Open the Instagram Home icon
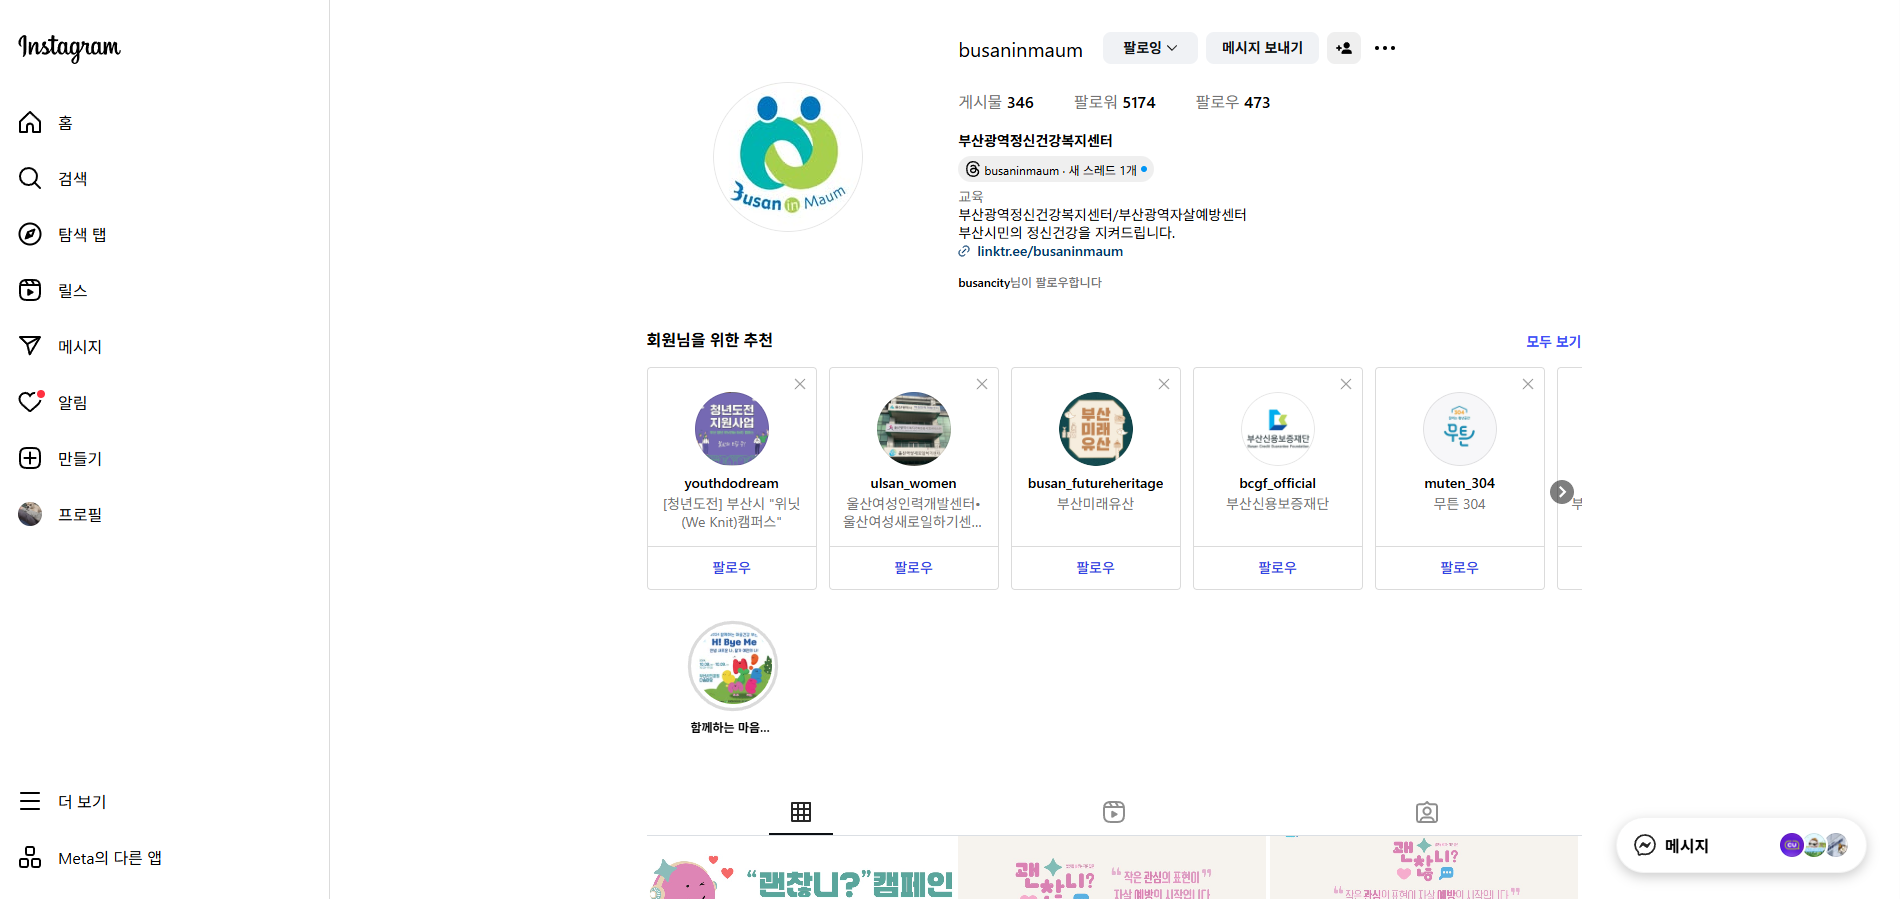 30,123
